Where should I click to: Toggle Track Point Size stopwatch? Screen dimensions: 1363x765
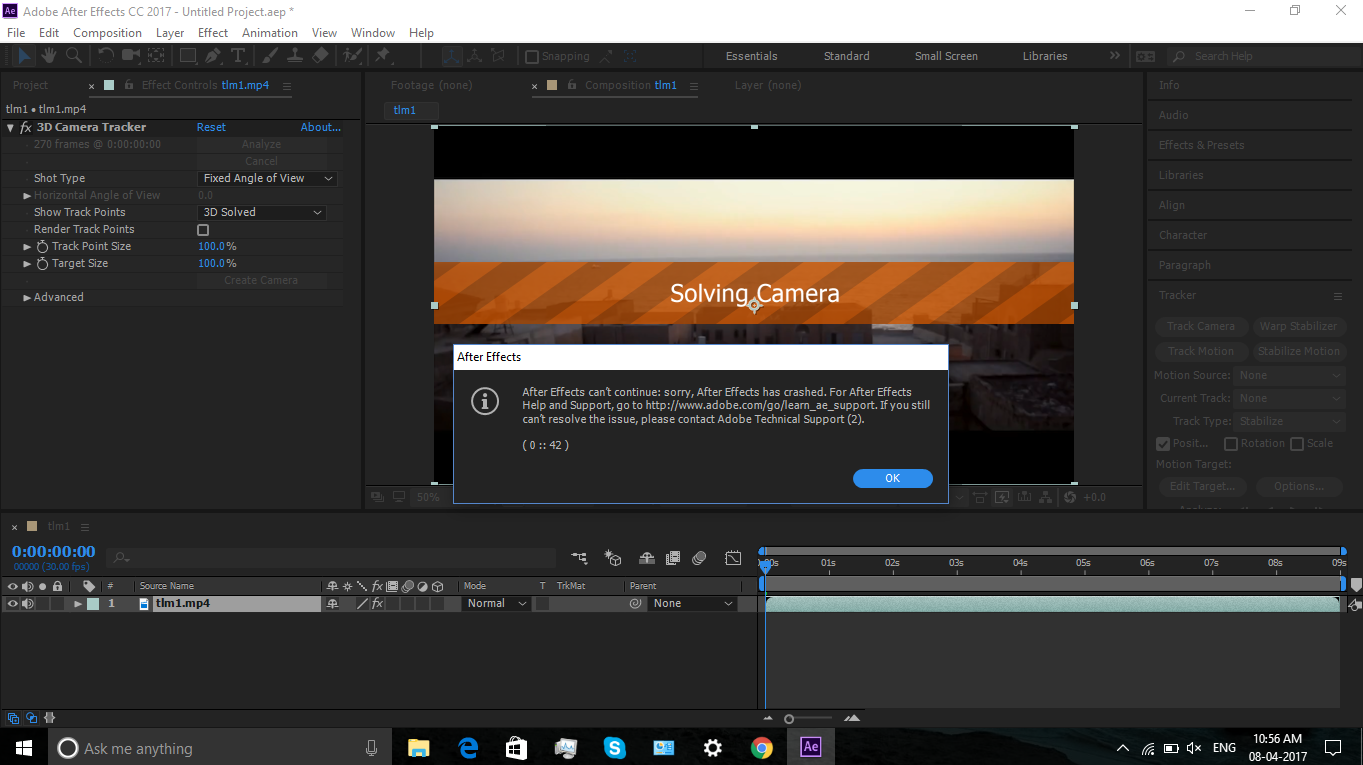click(42, 246)
